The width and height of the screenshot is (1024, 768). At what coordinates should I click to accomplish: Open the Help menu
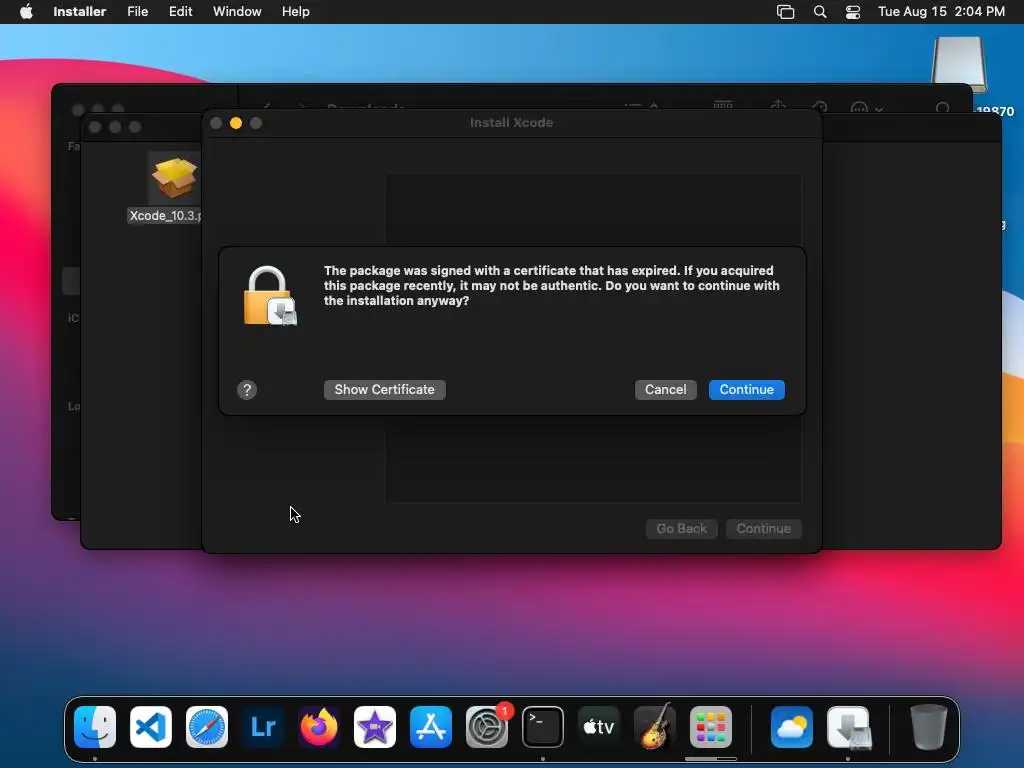point(295,12)
